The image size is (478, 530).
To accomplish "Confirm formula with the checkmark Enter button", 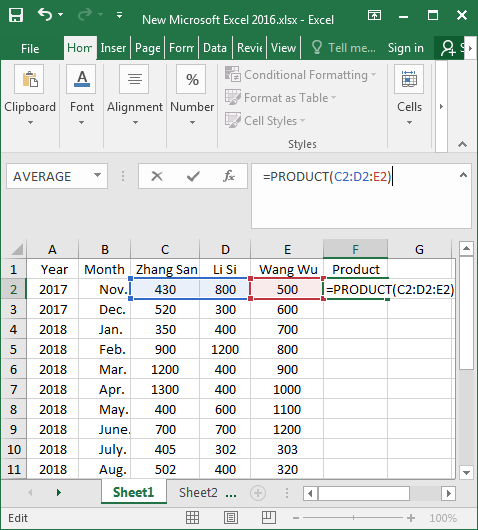I will point(193,176).
